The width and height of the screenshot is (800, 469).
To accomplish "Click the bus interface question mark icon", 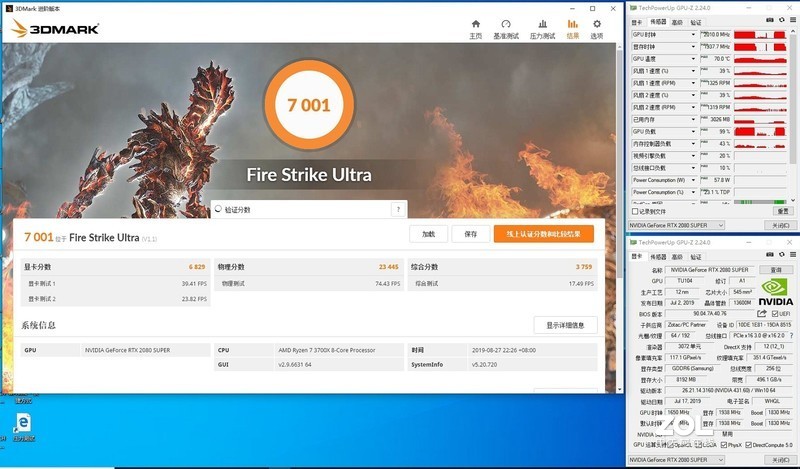I will click(791, 336).
